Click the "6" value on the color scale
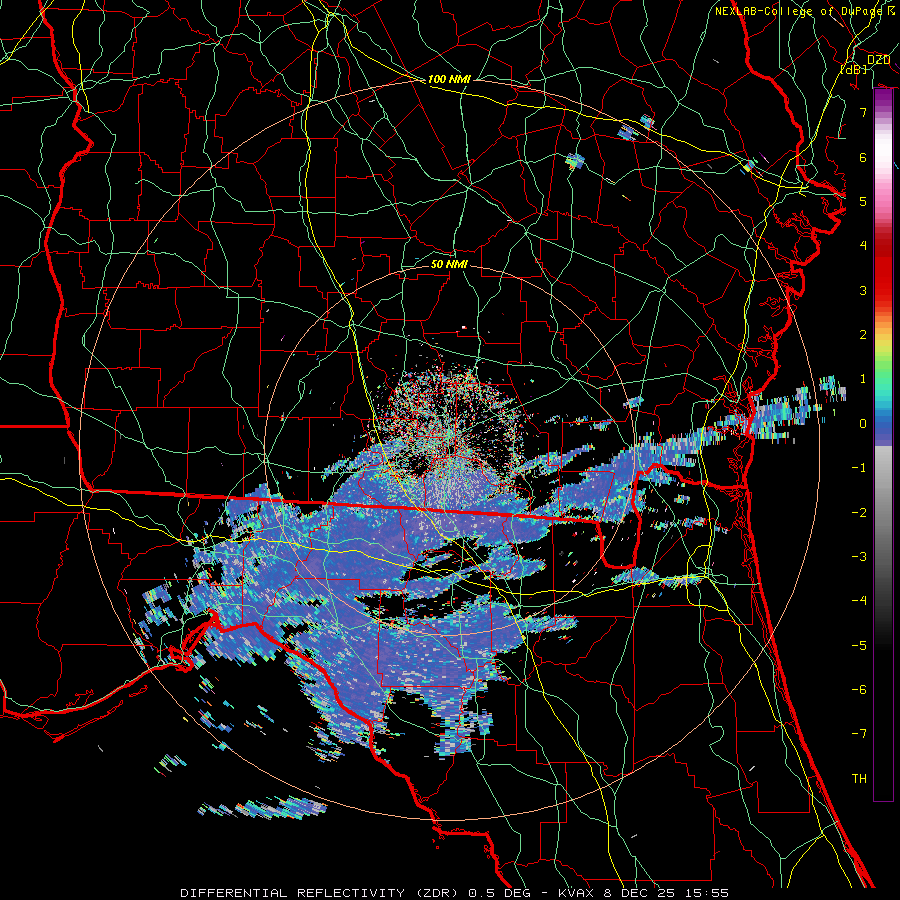Screen dimensions: 900x900 (863, 157)
